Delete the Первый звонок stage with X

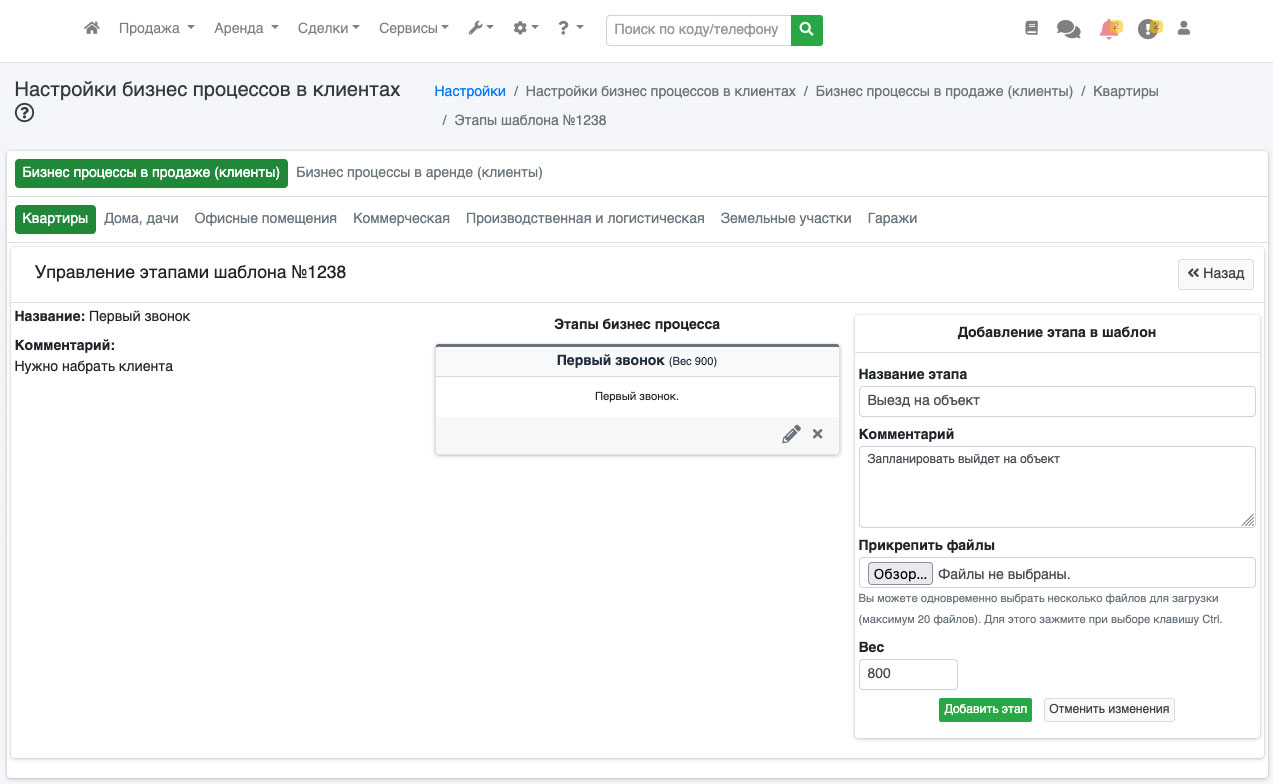tap(818, 434)
